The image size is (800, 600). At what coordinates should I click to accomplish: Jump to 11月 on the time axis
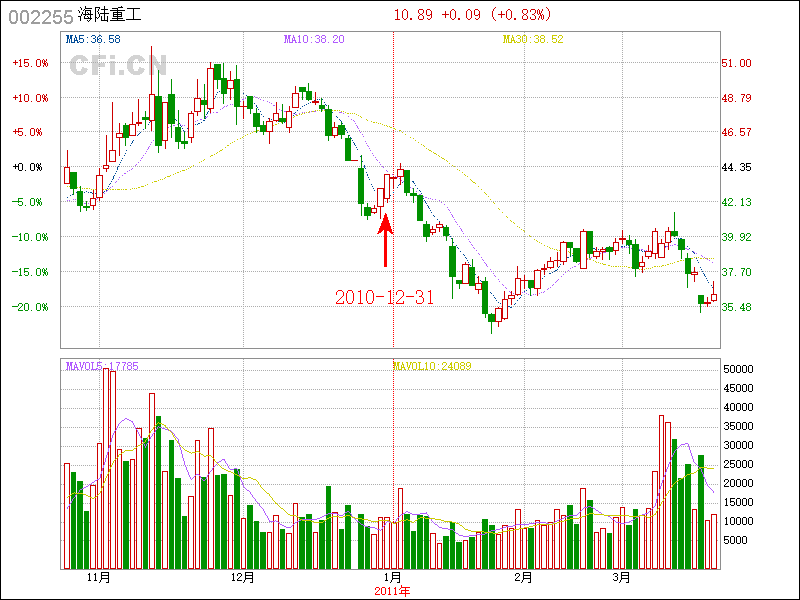click(x=98, y=577)
